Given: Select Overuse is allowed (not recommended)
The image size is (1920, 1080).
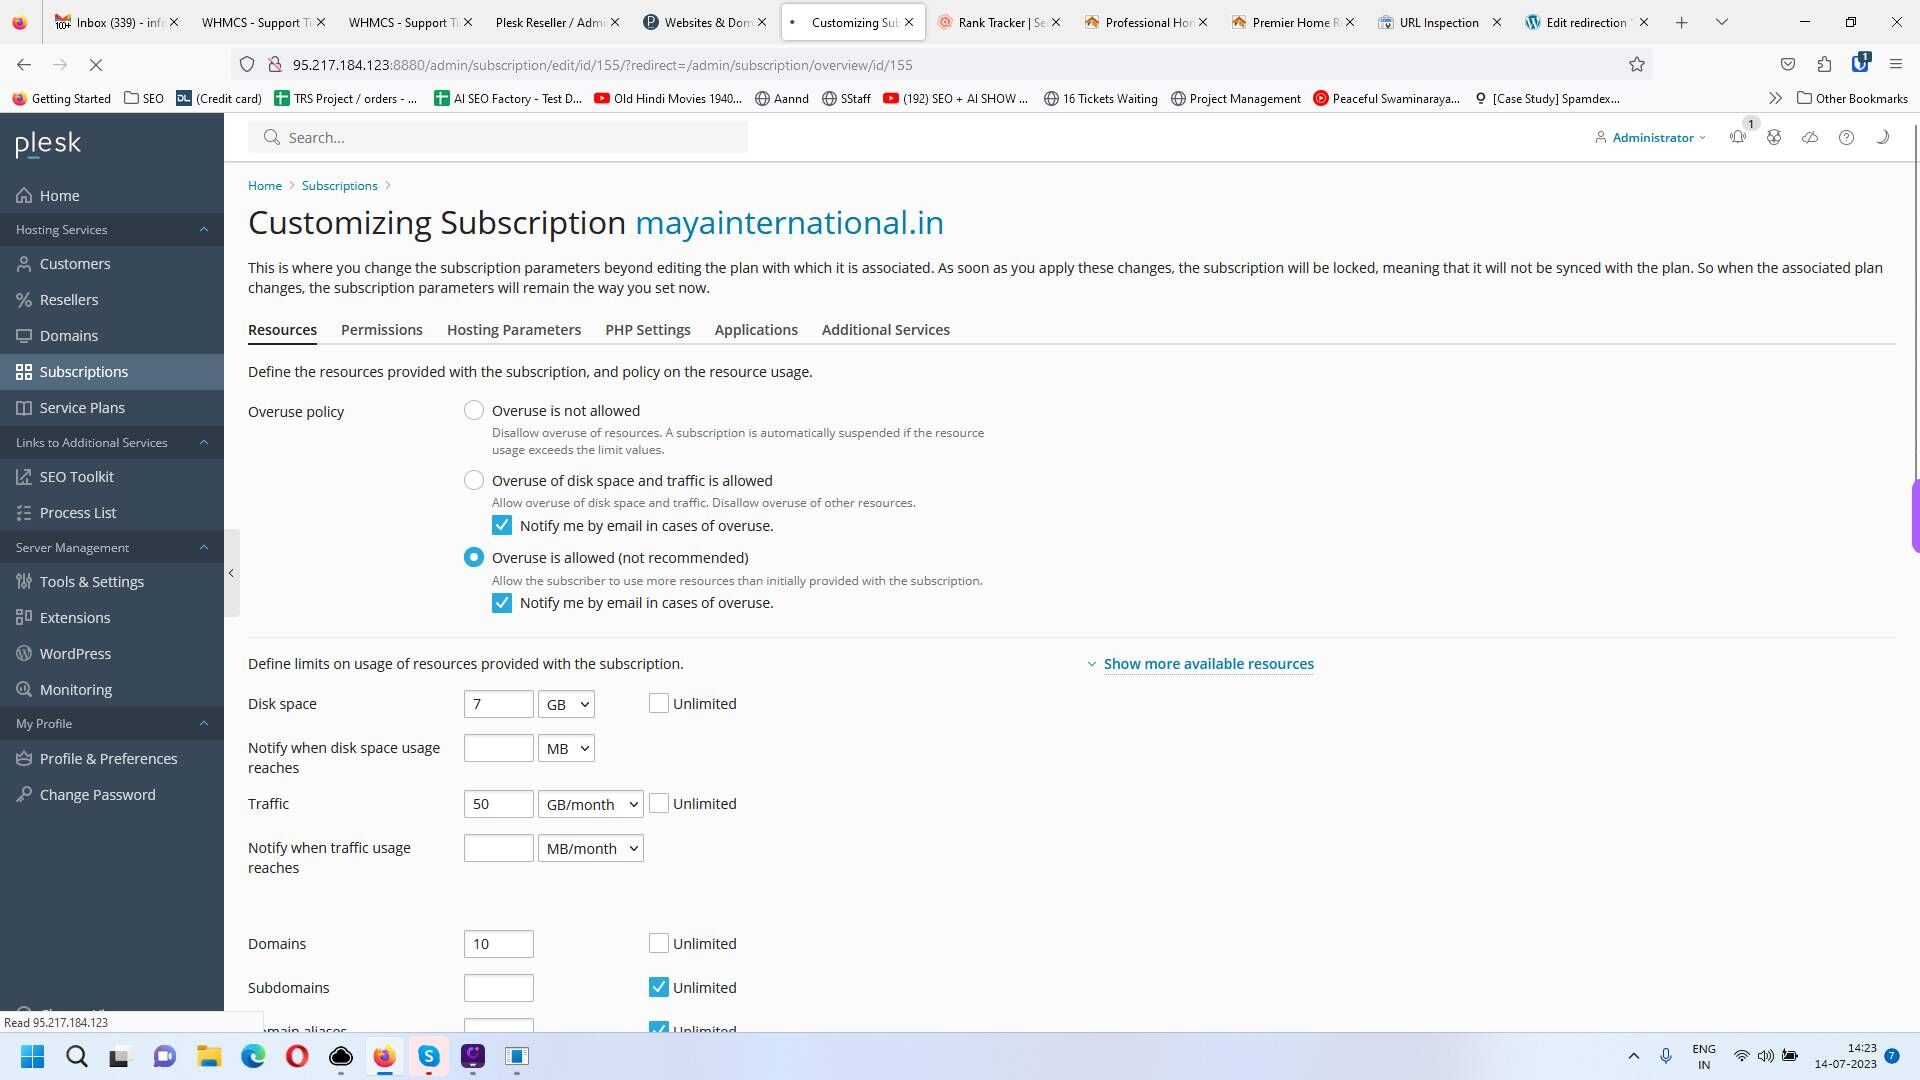Looking at the screenshot, I should (474, 558).
